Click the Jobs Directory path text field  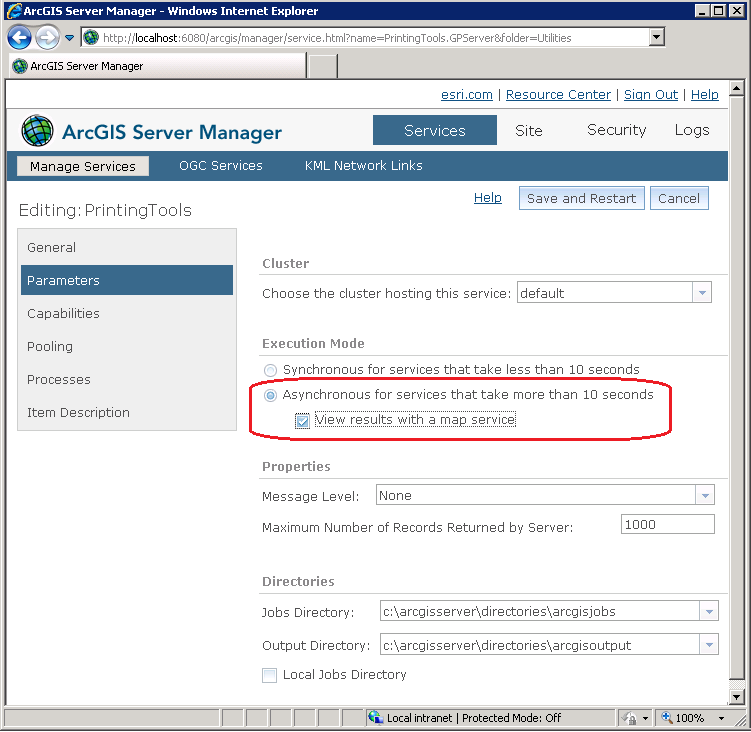[x=540, y=611]
